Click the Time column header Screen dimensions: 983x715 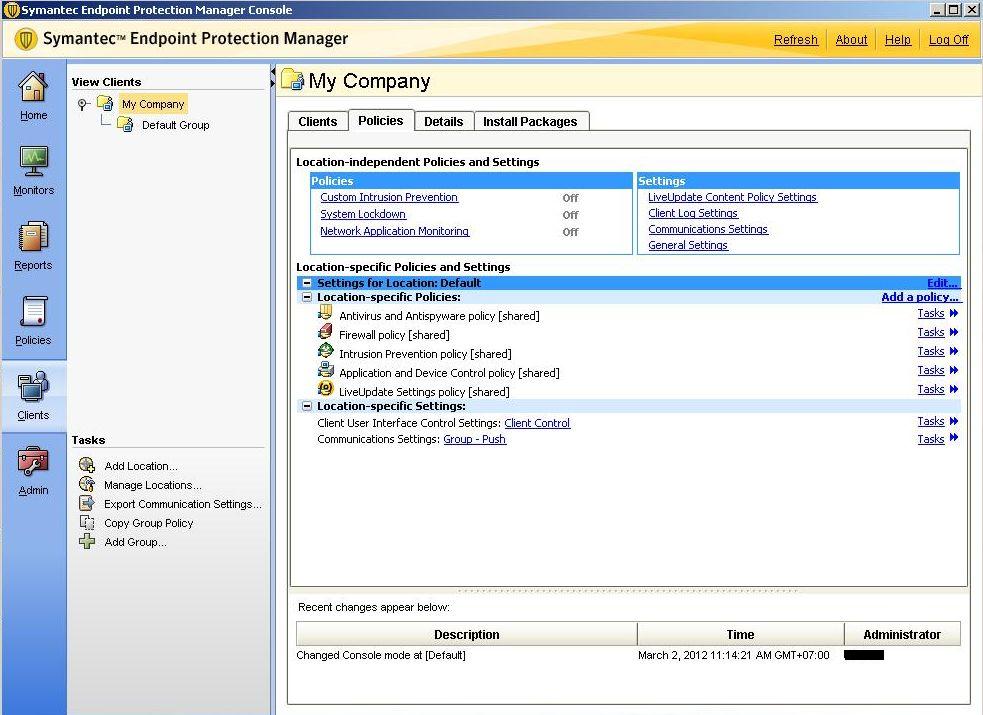pos(740,634)
